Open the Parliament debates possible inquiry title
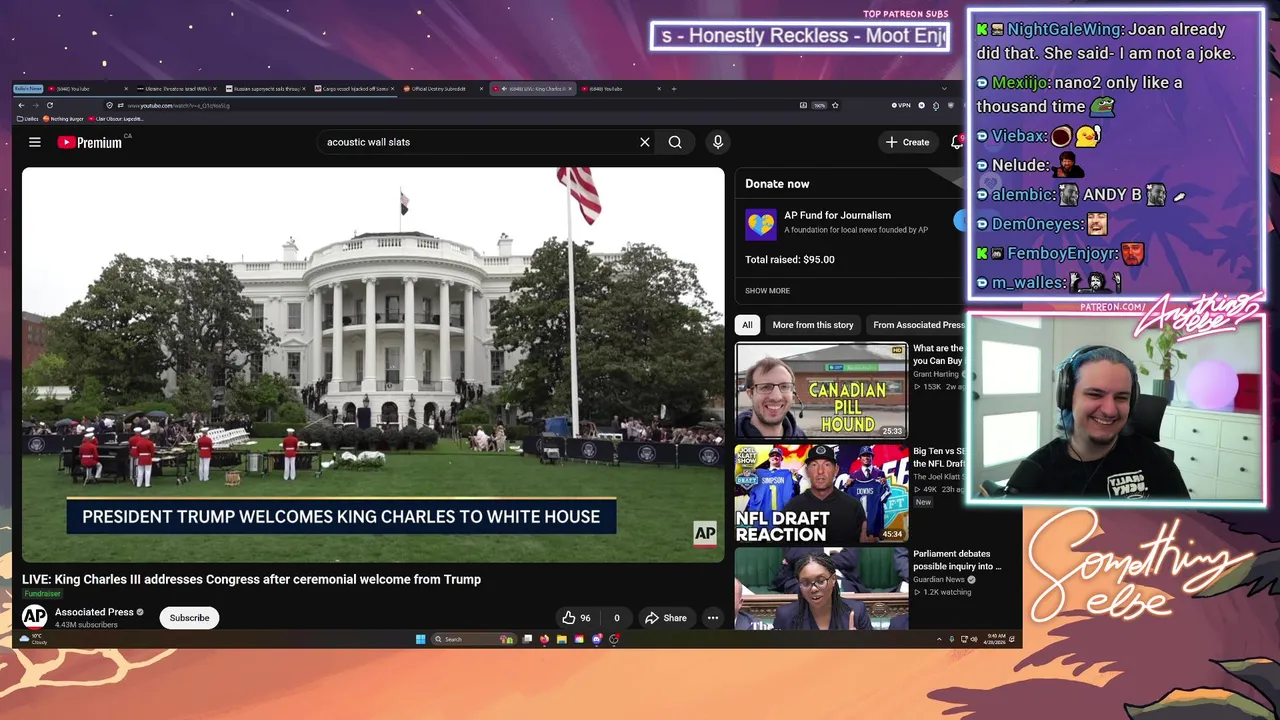Viewport: 1280px width, 720px height. pos(957,560)
